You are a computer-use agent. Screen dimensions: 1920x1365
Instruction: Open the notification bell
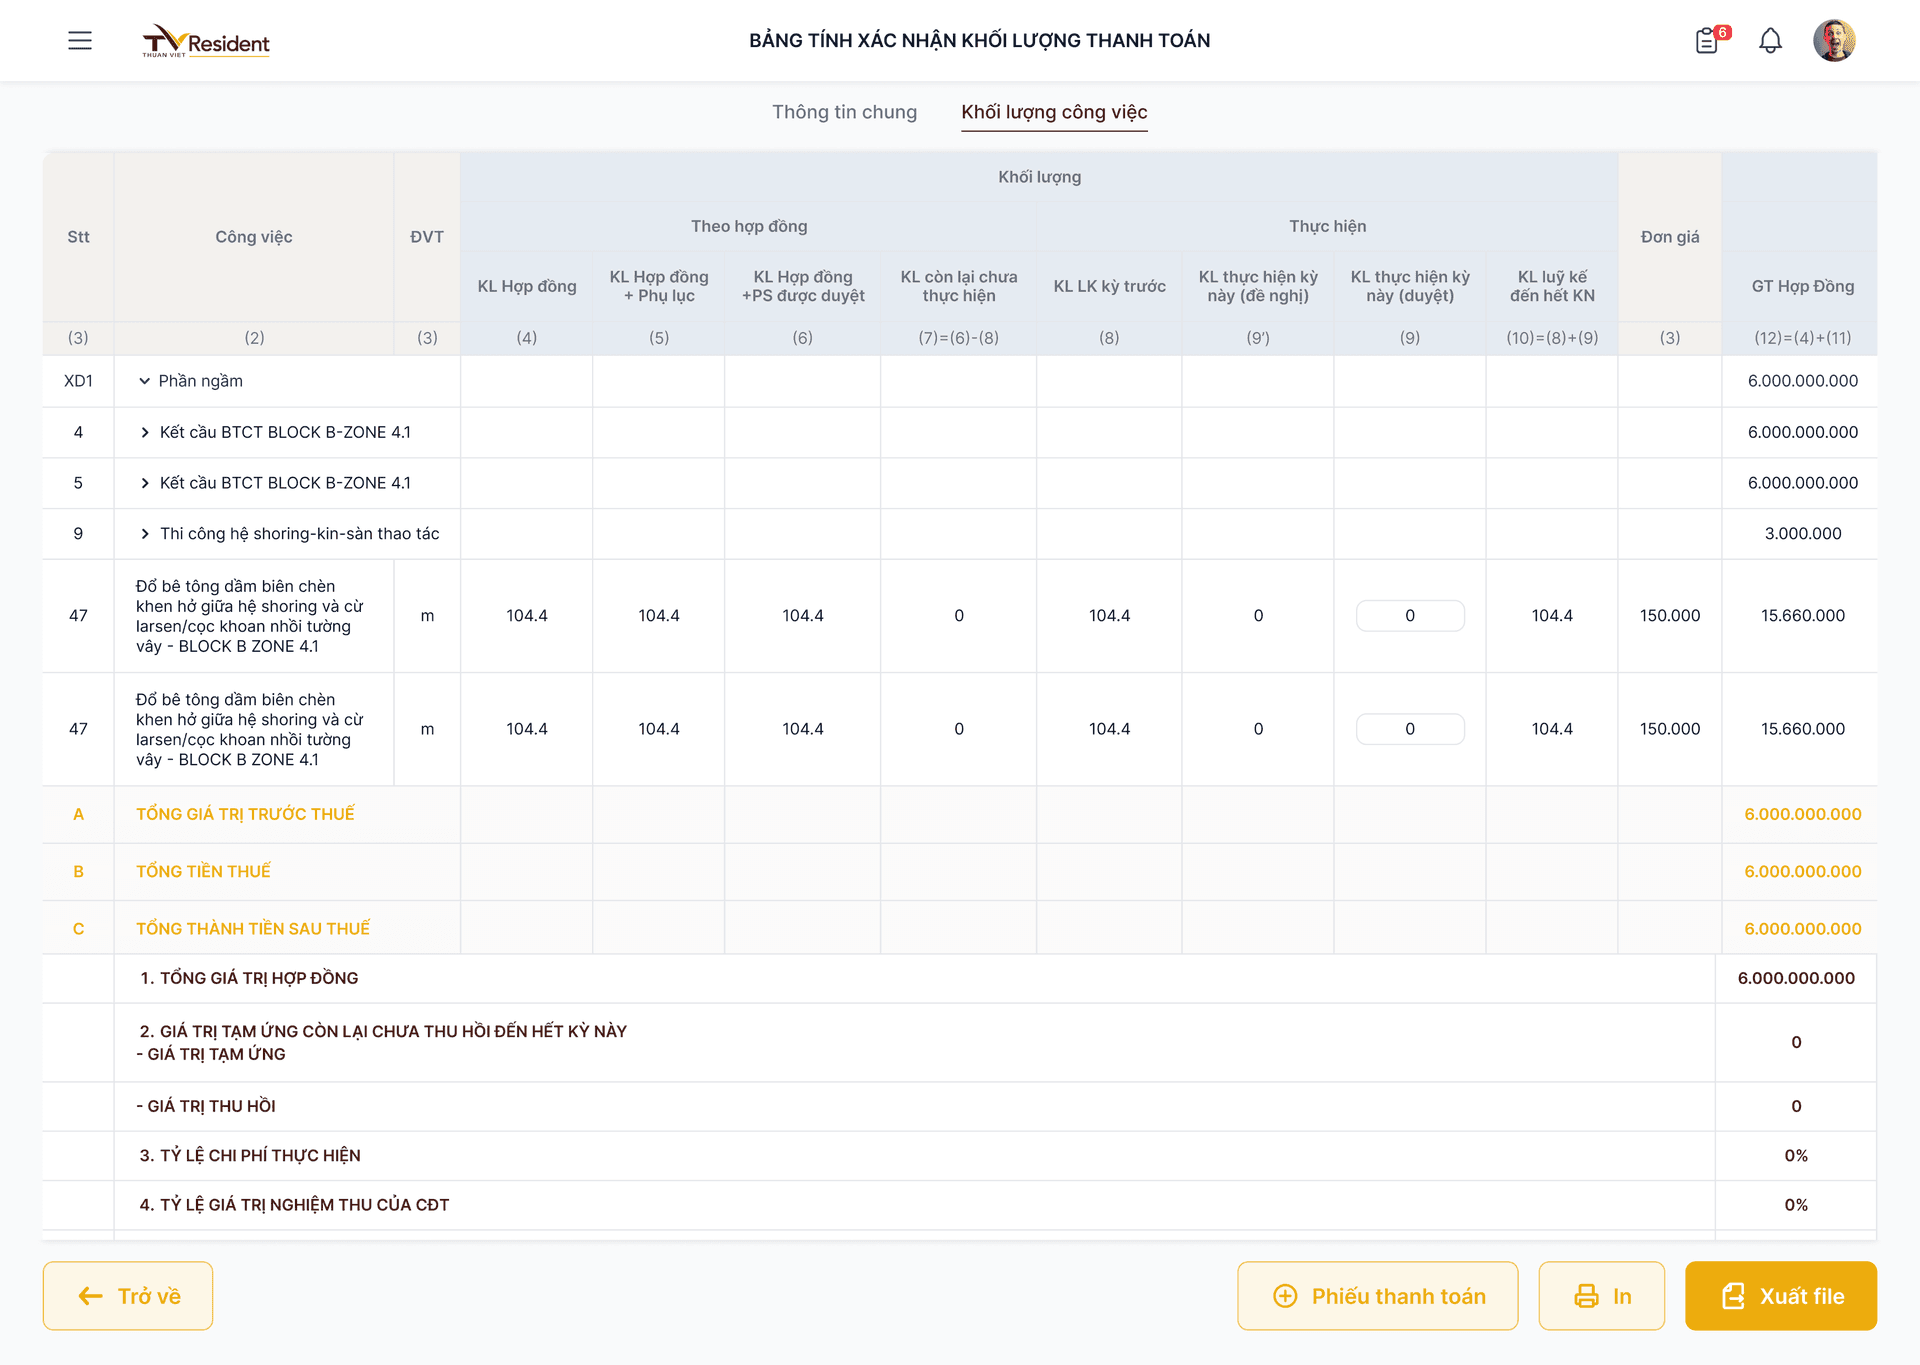point(1770,41)
